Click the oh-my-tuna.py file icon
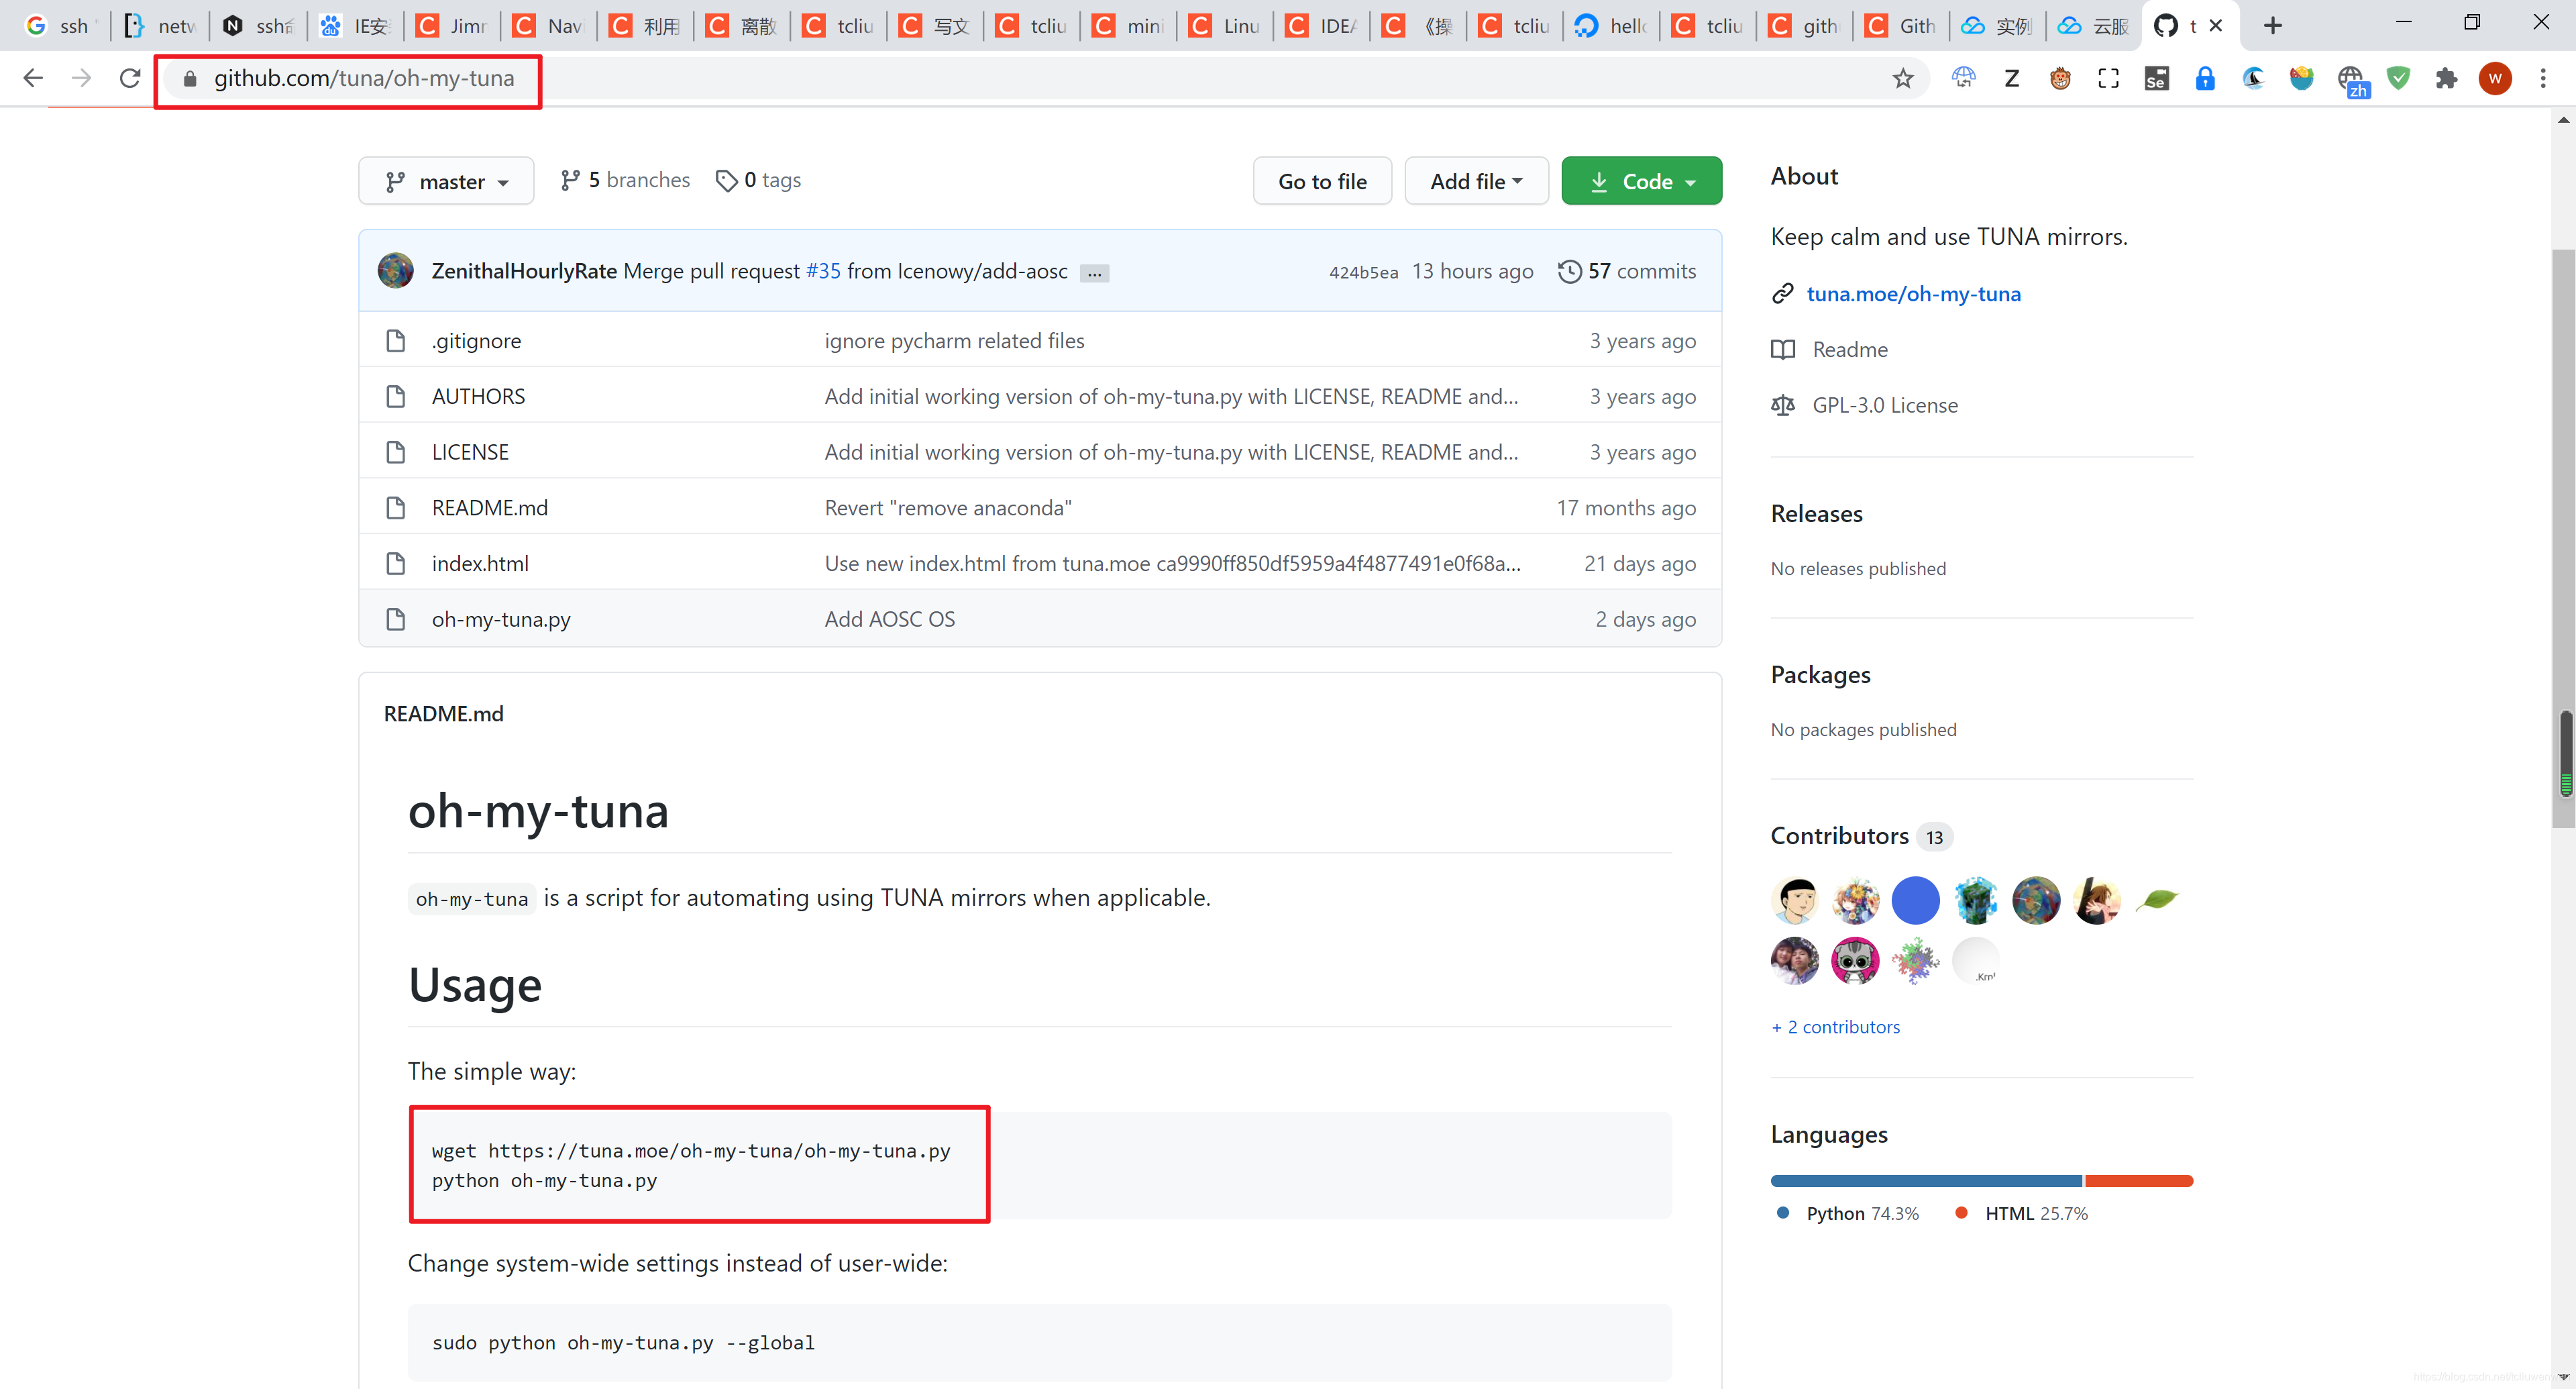Viewport: 2576px width, 1389px height. 396,619
